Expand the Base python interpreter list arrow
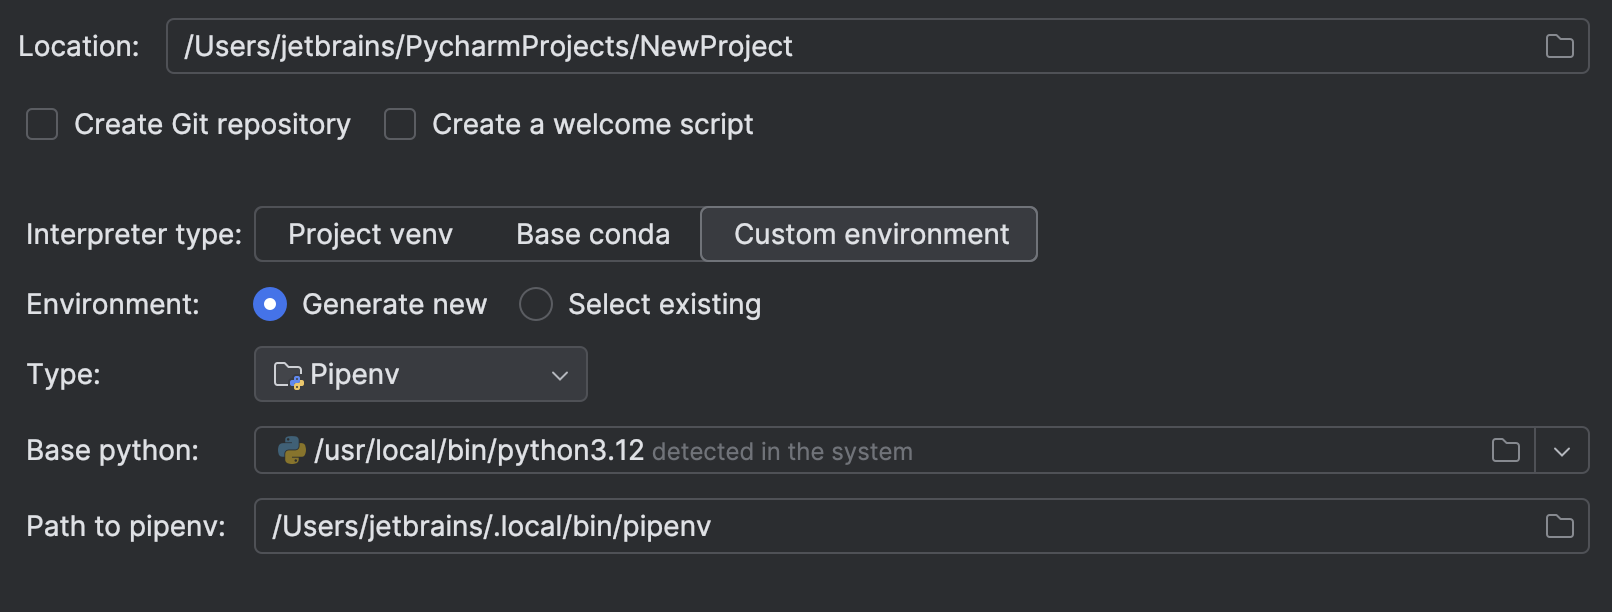Viewport: 1612px width, 612px height. point(1561,451)
